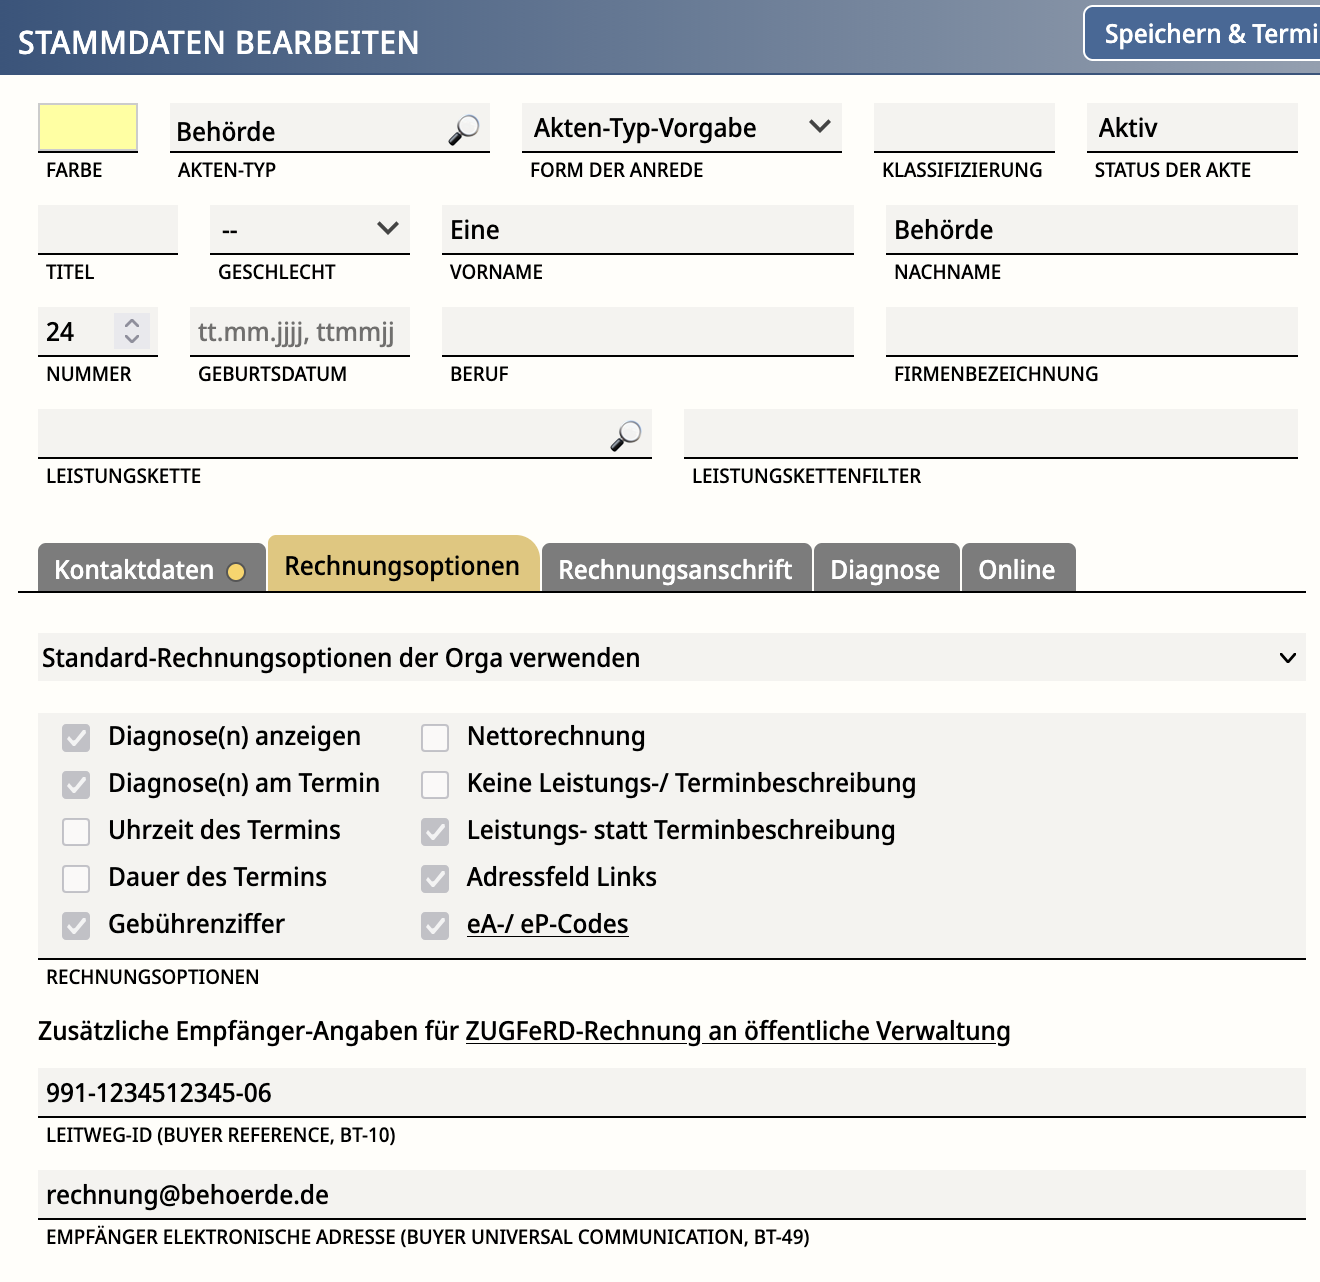Click the search icon in Leistungskette field
Image resolution: width=1320 pixels, height=1282 pixels.
626,435
